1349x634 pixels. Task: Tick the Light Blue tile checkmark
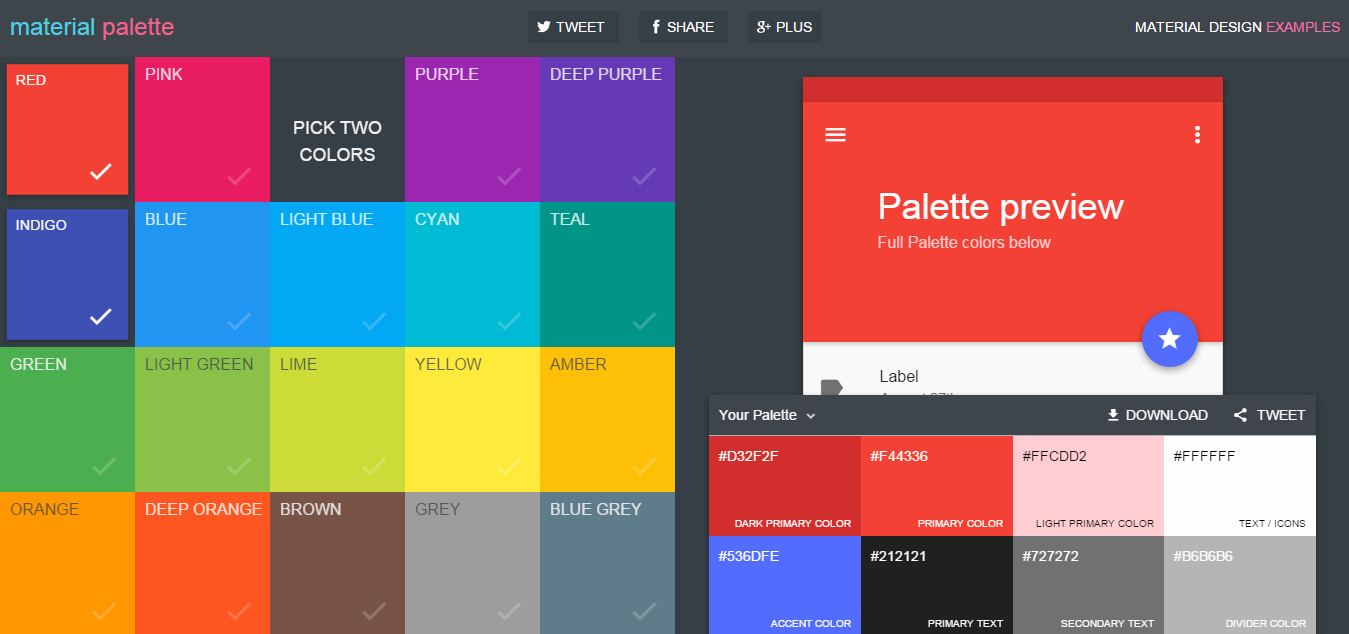[x=374, y=322]
